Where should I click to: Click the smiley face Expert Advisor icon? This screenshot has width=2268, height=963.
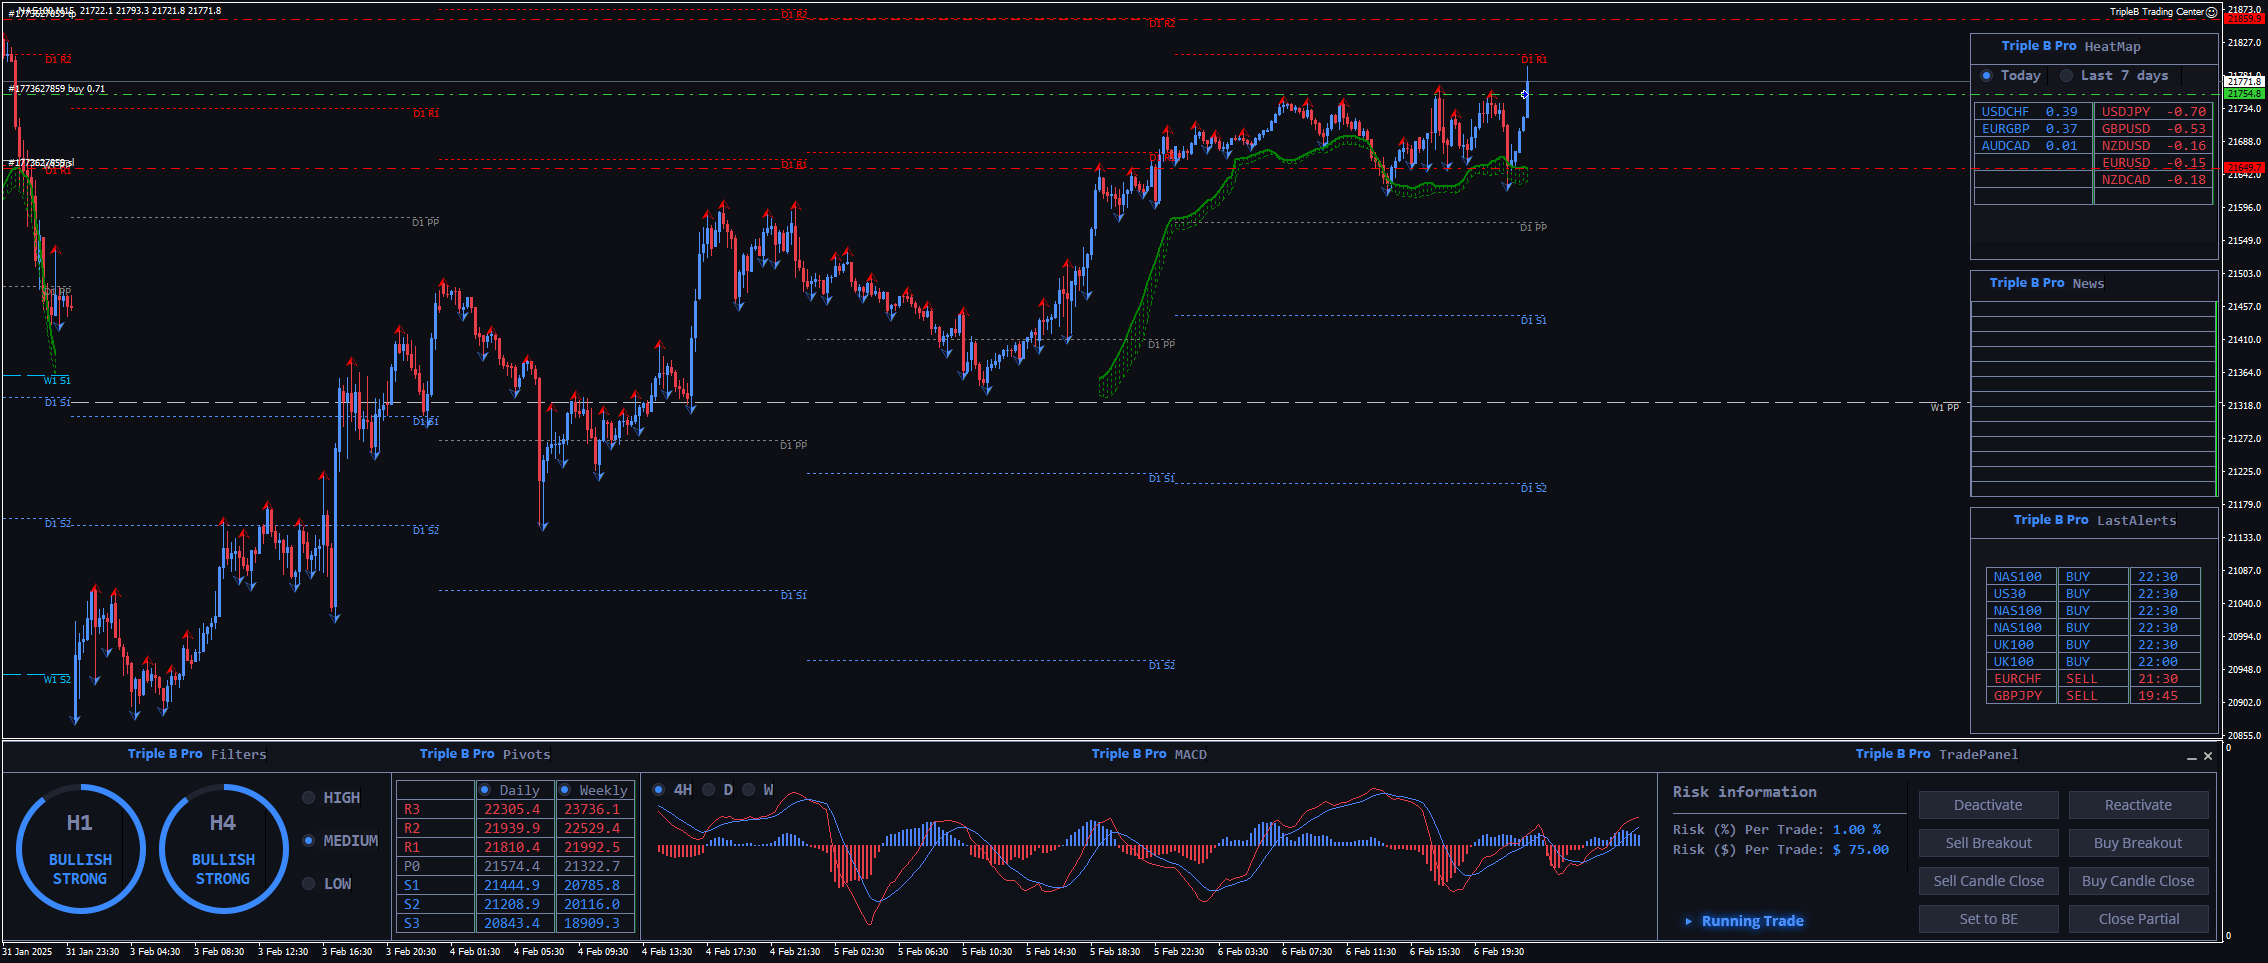(x=2211, y=12)
